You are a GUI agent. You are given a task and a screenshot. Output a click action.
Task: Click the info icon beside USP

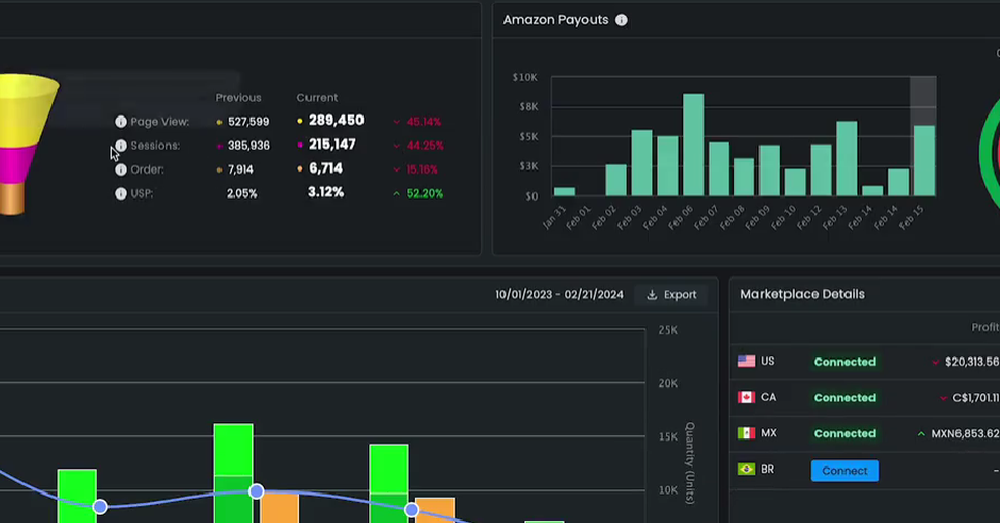click(x=121, y=193)
